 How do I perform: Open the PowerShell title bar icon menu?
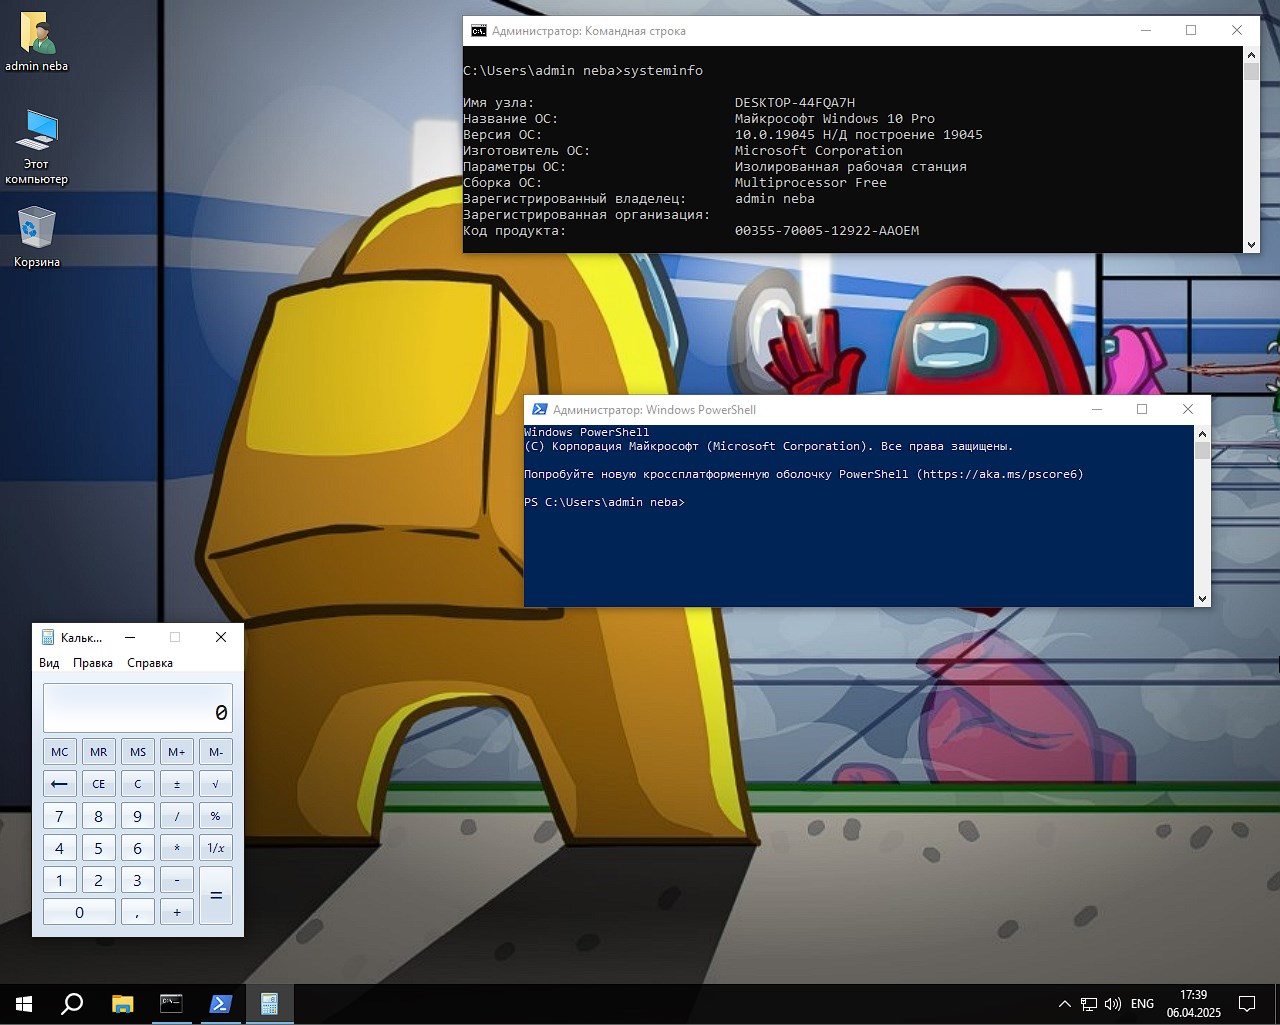click(540, 410)
